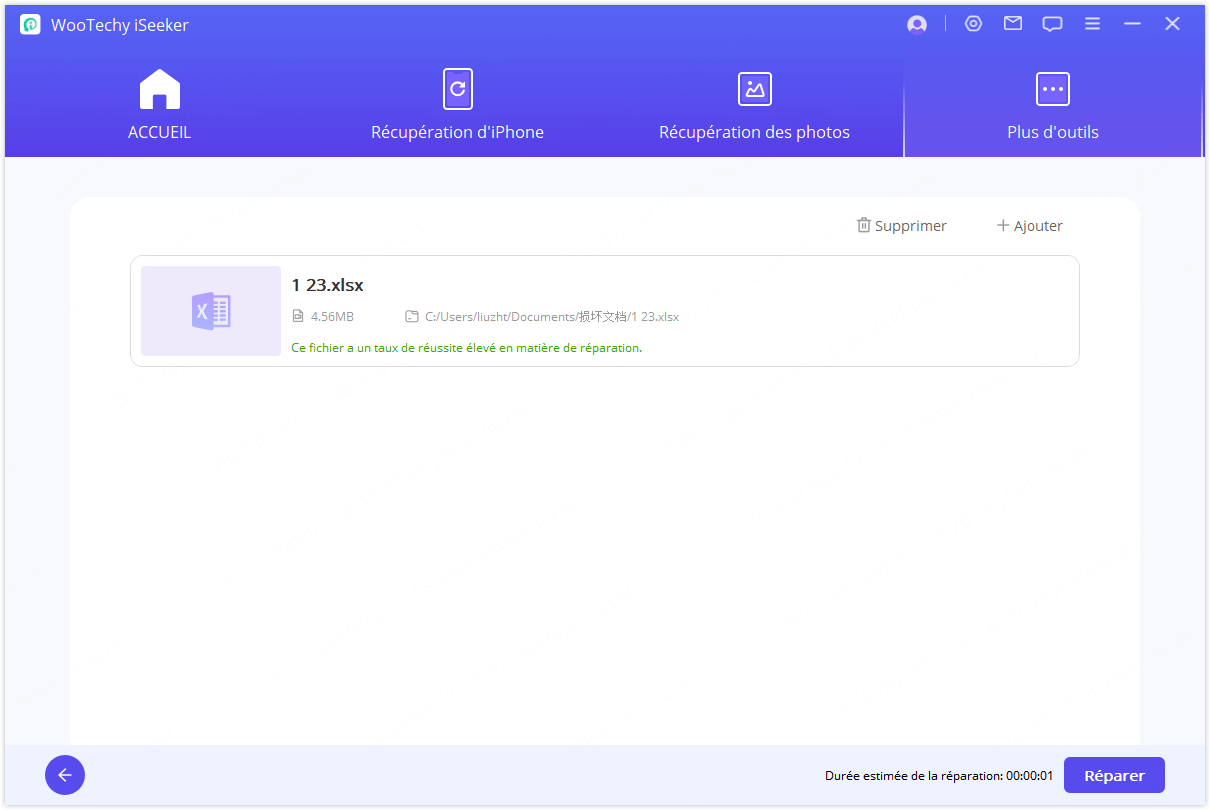Image resolution: width=1210 pixels, height=810 pixels.
Task: Switch to Récupération d'iPhone tab
Action: [457, 105]
